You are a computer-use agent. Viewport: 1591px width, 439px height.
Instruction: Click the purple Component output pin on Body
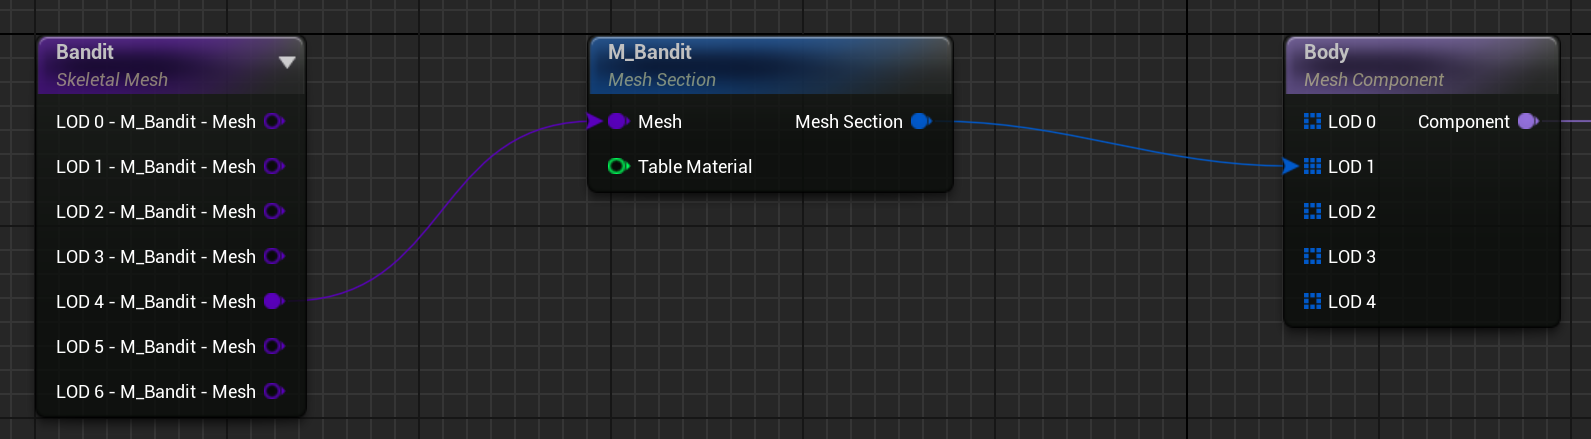tap(1528, 122)
